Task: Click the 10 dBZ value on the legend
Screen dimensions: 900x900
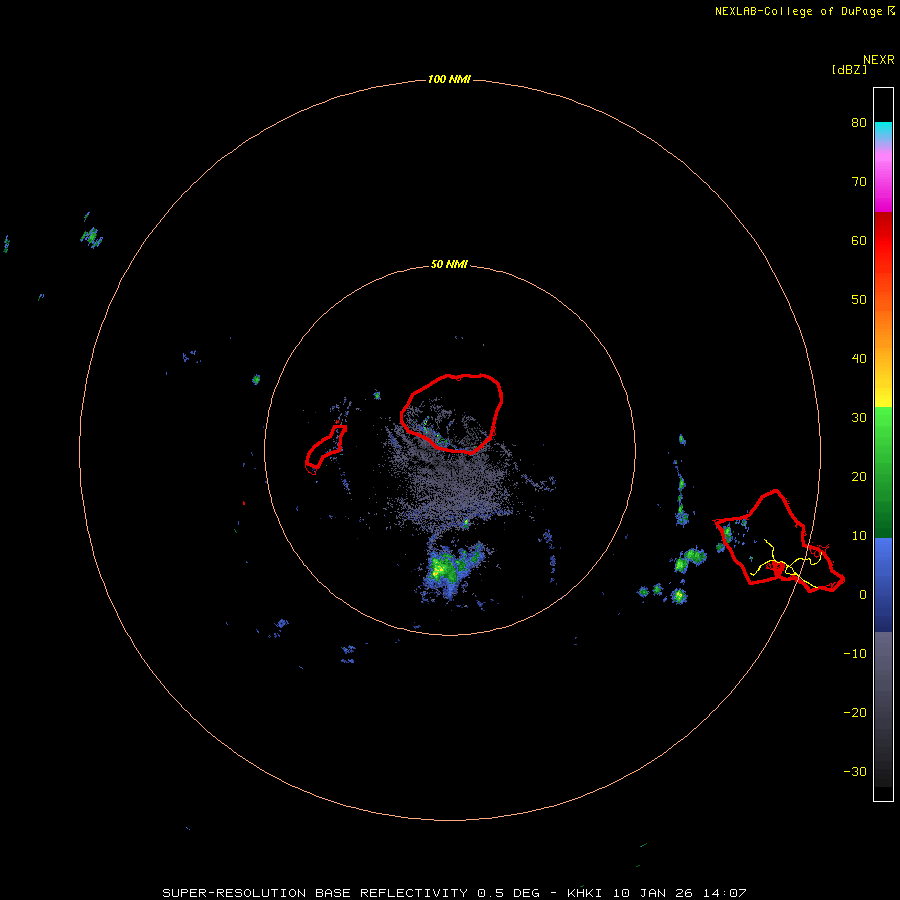Action: pos(859,536)
